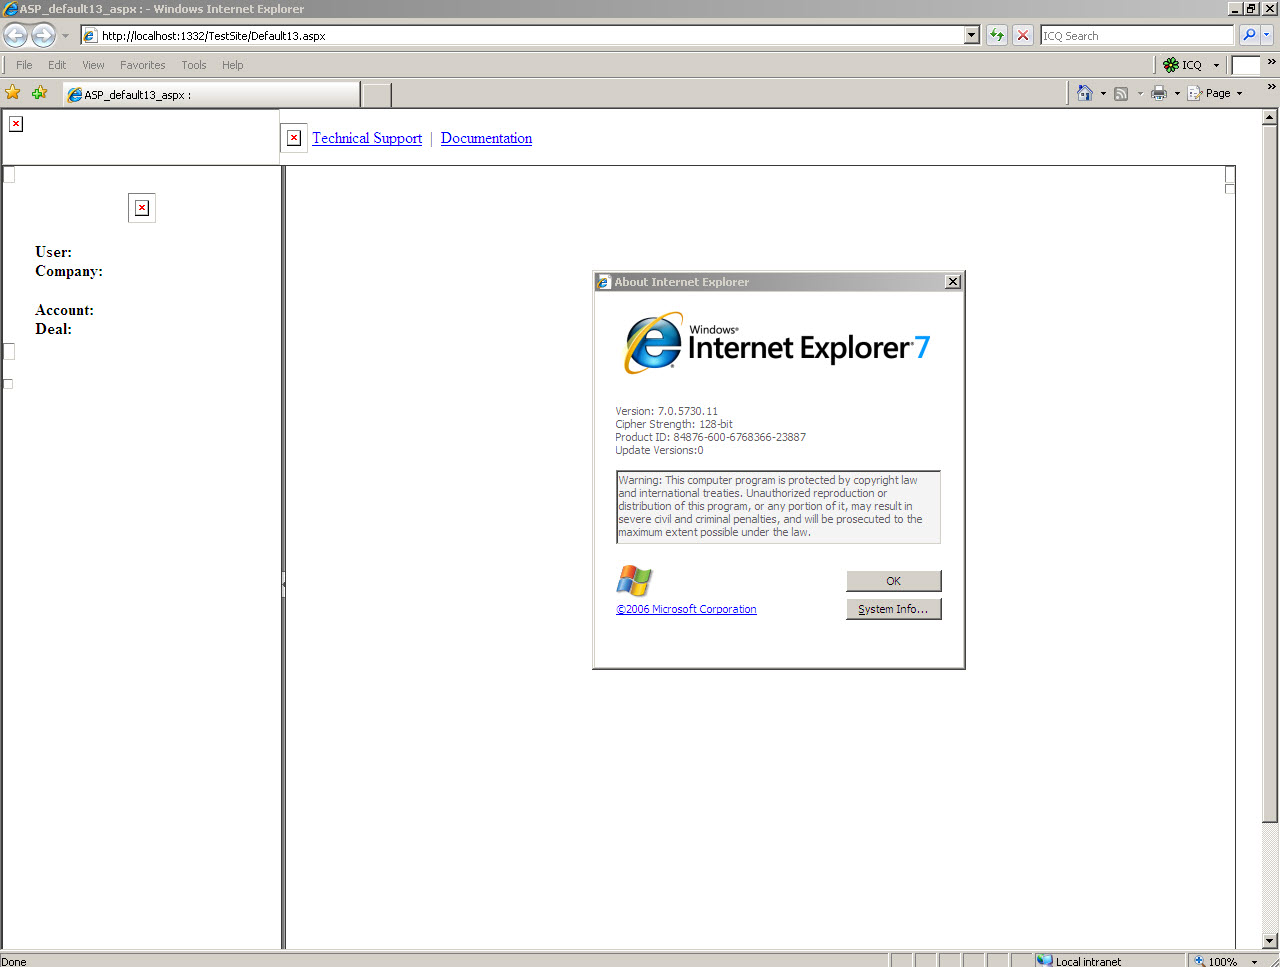Image resolution: width=1280 pixels, height=967 pixels.
Task: Click the Windows flag logo in the dialog
Action: [x=634, y=581]
